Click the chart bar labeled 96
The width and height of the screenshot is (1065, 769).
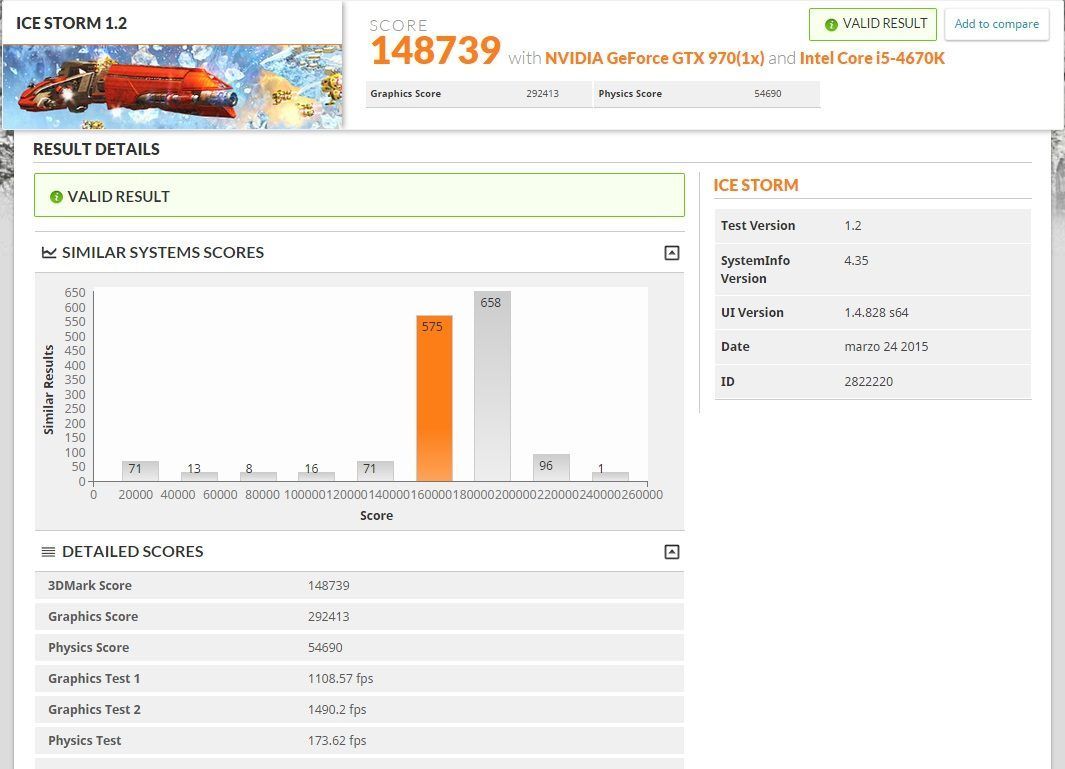click(x=551, y=468)
